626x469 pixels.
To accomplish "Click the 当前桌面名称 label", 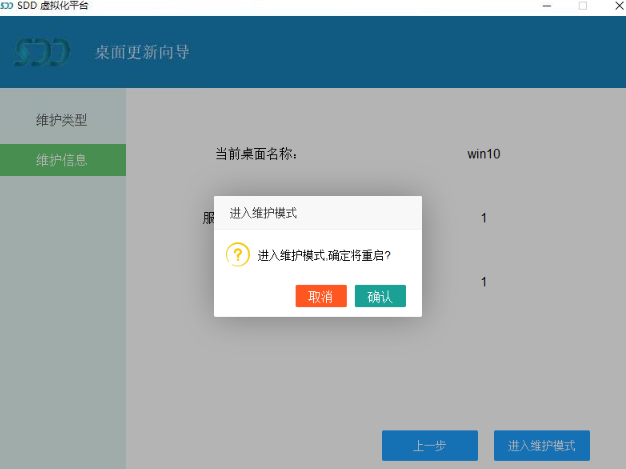I will pyautogui.click(x=256, y=154).
